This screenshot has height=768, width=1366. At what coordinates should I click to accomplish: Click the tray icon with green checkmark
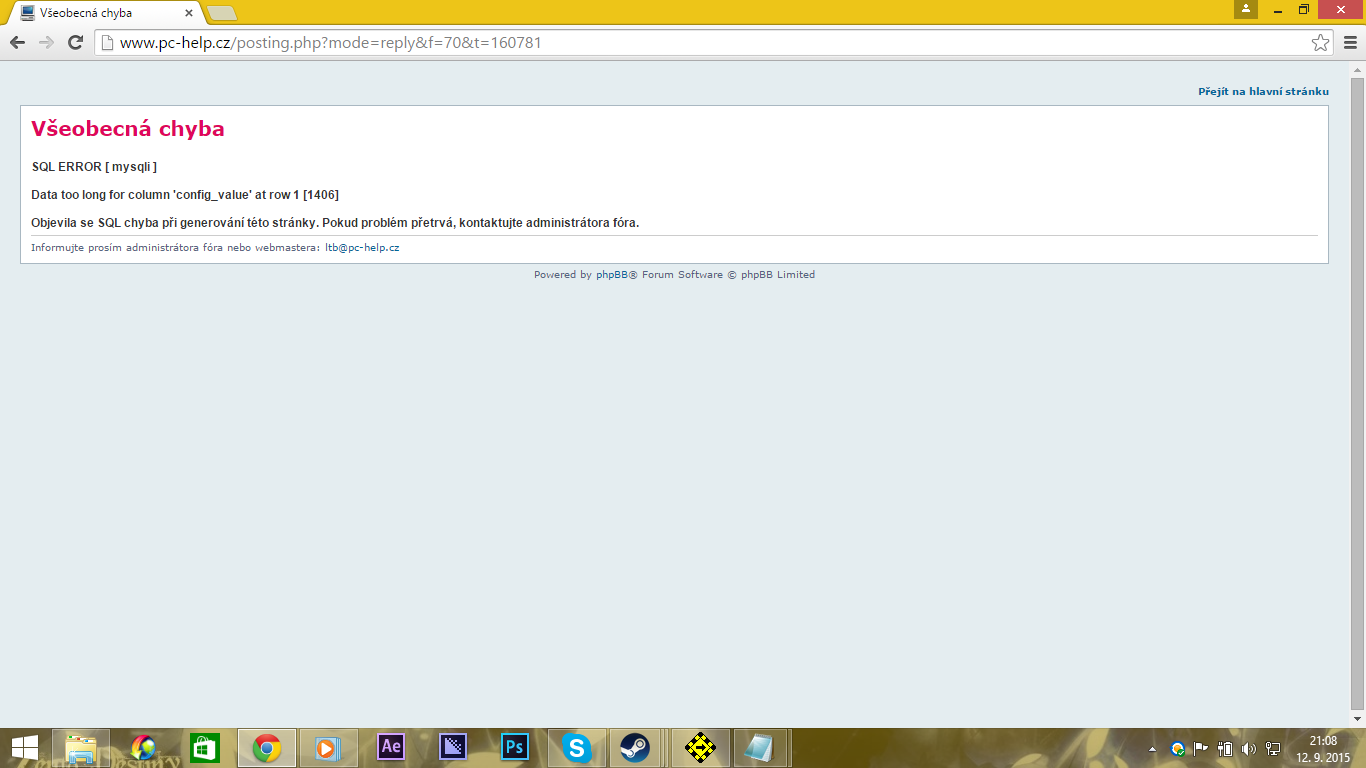pos(1178,748)
